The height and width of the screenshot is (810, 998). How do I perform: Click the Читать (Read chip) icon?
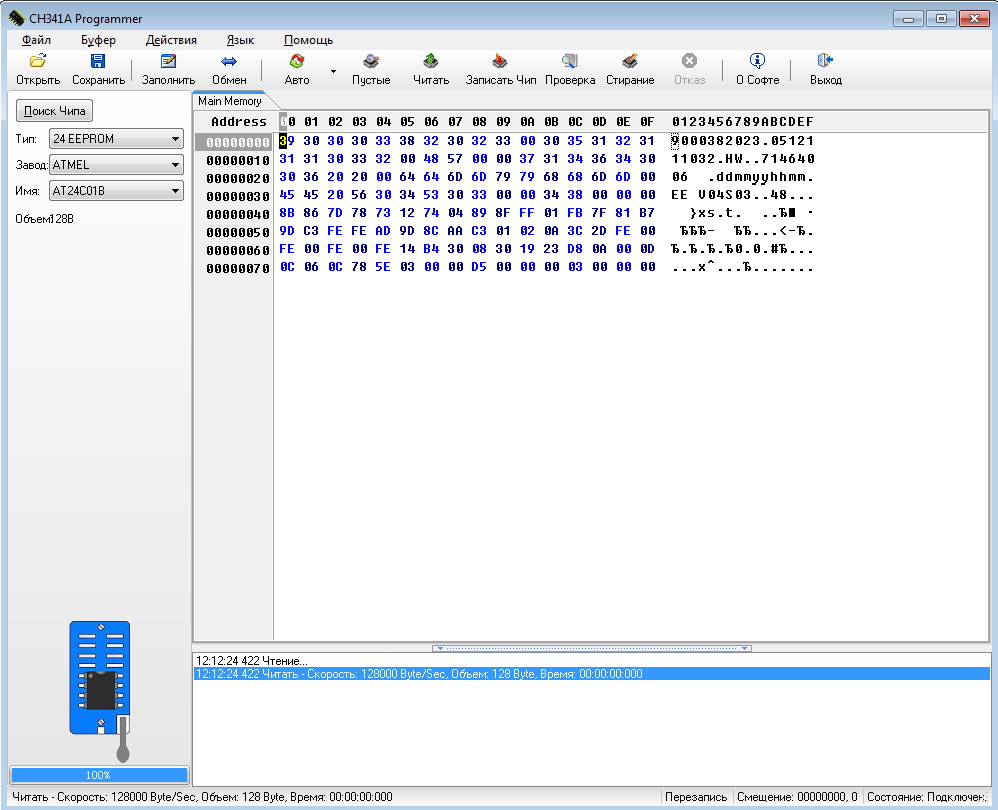431,62
